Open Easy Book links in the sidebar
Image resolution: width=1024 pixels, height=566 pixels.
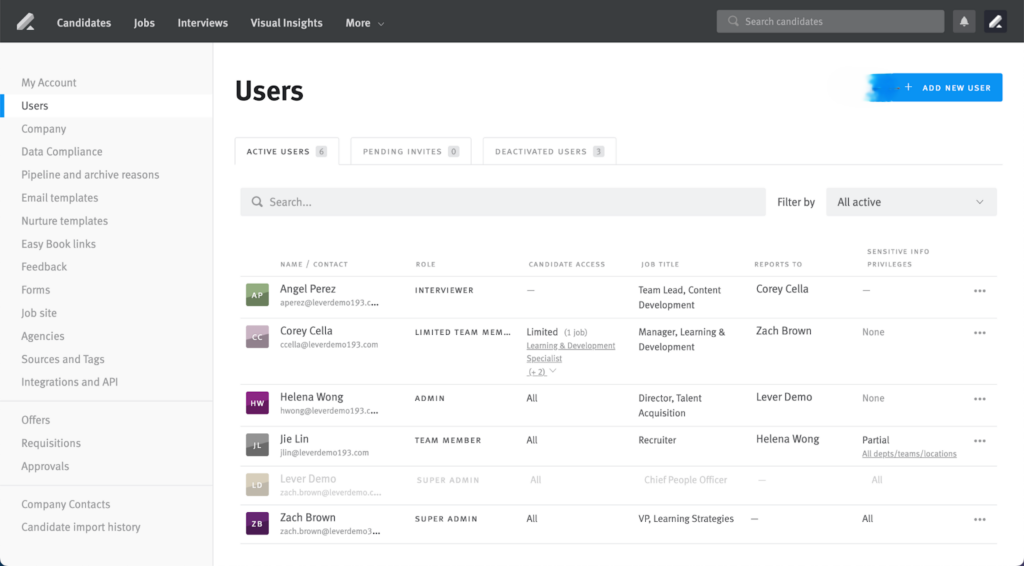58,244
